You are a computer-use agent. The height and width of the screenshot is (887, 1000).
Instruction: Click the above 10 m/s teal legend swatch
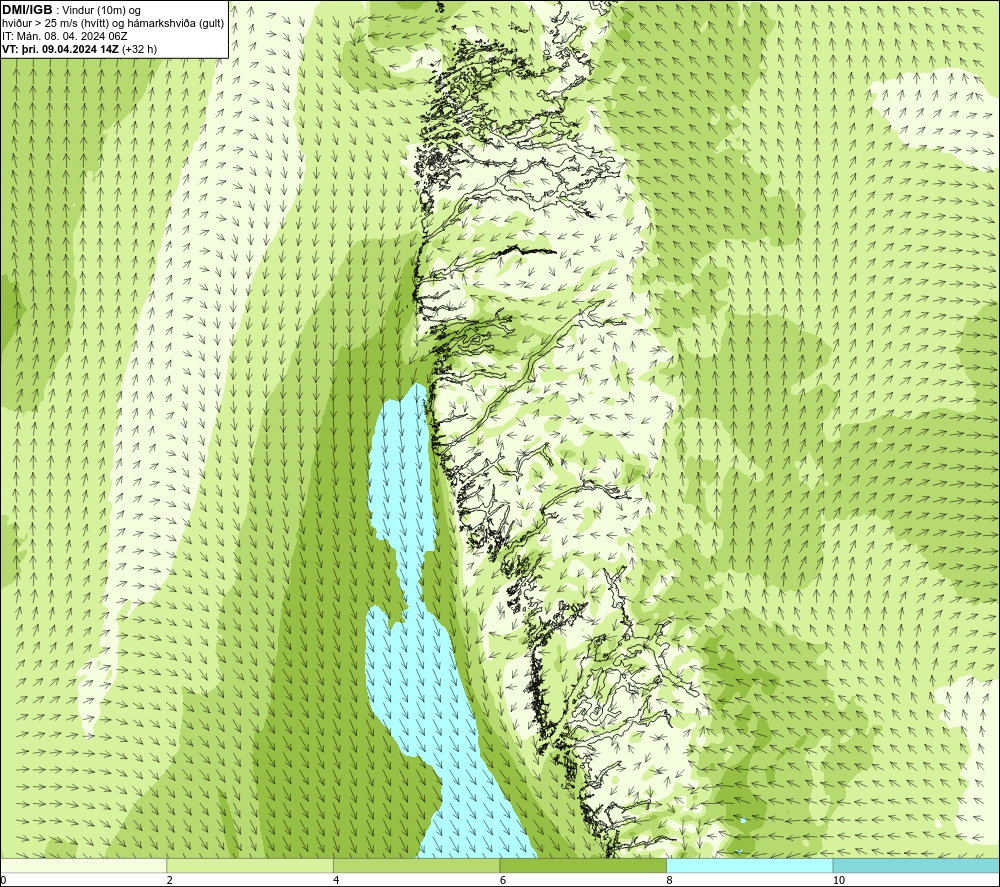[916, 865]
